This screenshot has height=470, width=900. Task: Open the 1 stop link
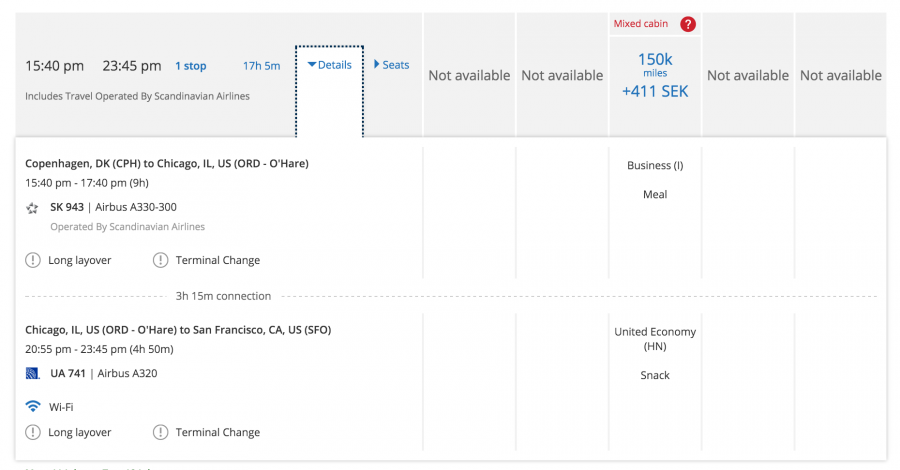coord(191,66)
